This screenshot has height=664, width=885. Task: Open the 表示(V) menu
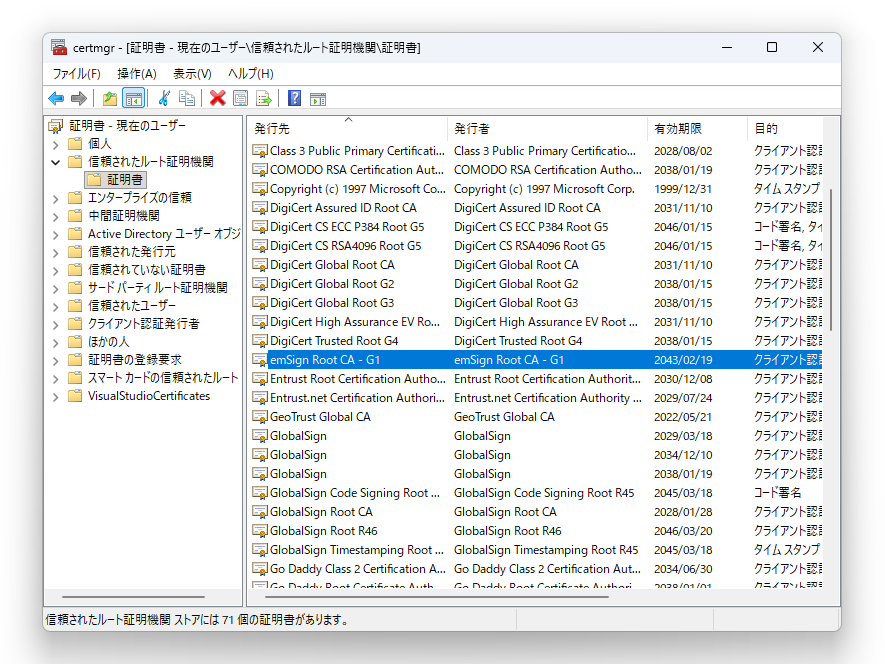pyautogui.click(x=192, y=74)
